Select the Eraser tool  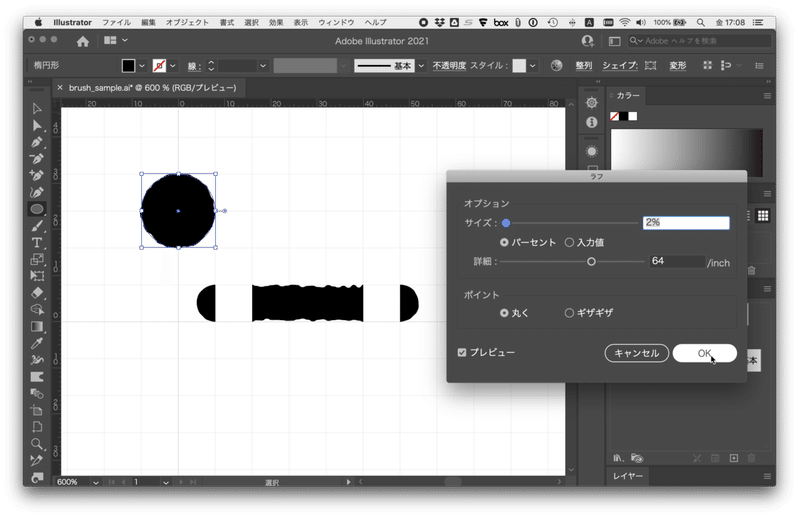[37, 293]
